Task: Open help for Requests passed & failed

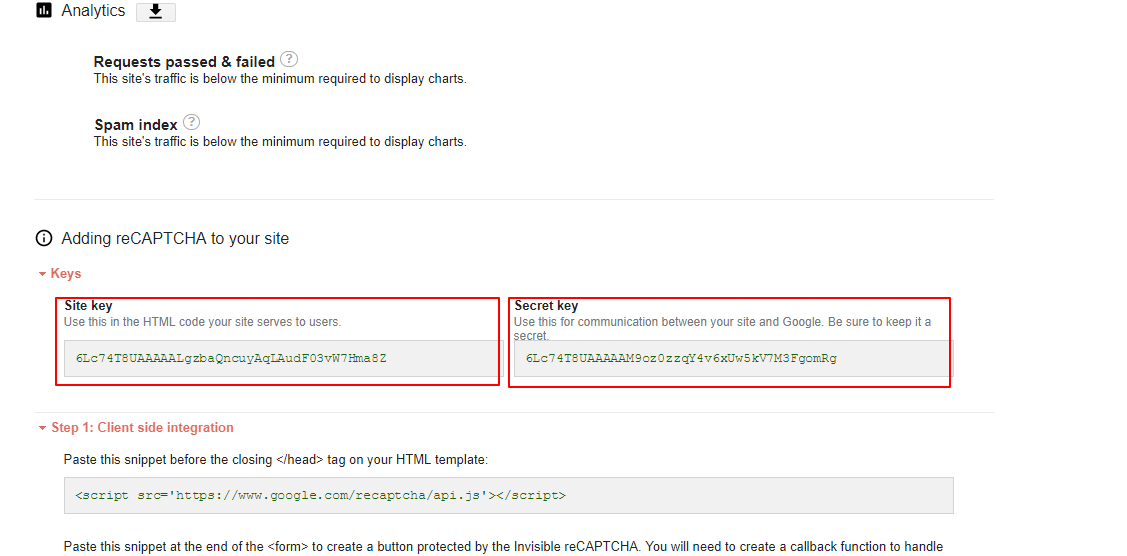Action: 289,59
